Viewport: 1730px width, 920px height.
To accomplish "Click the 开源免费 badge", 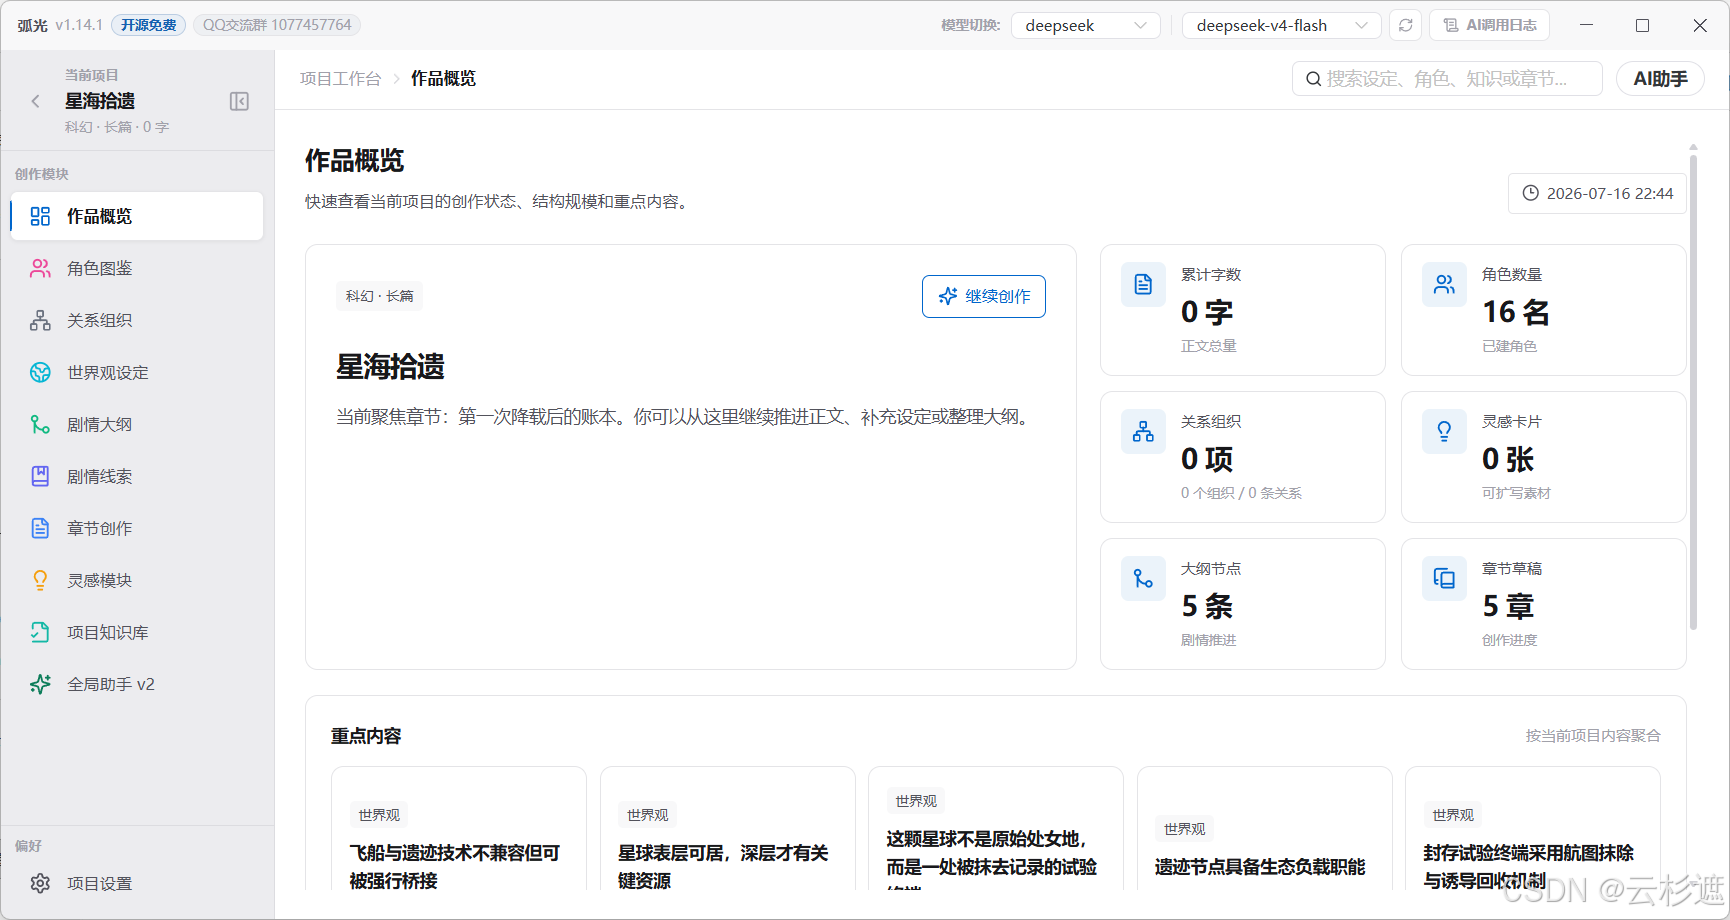I will (148, 25).
